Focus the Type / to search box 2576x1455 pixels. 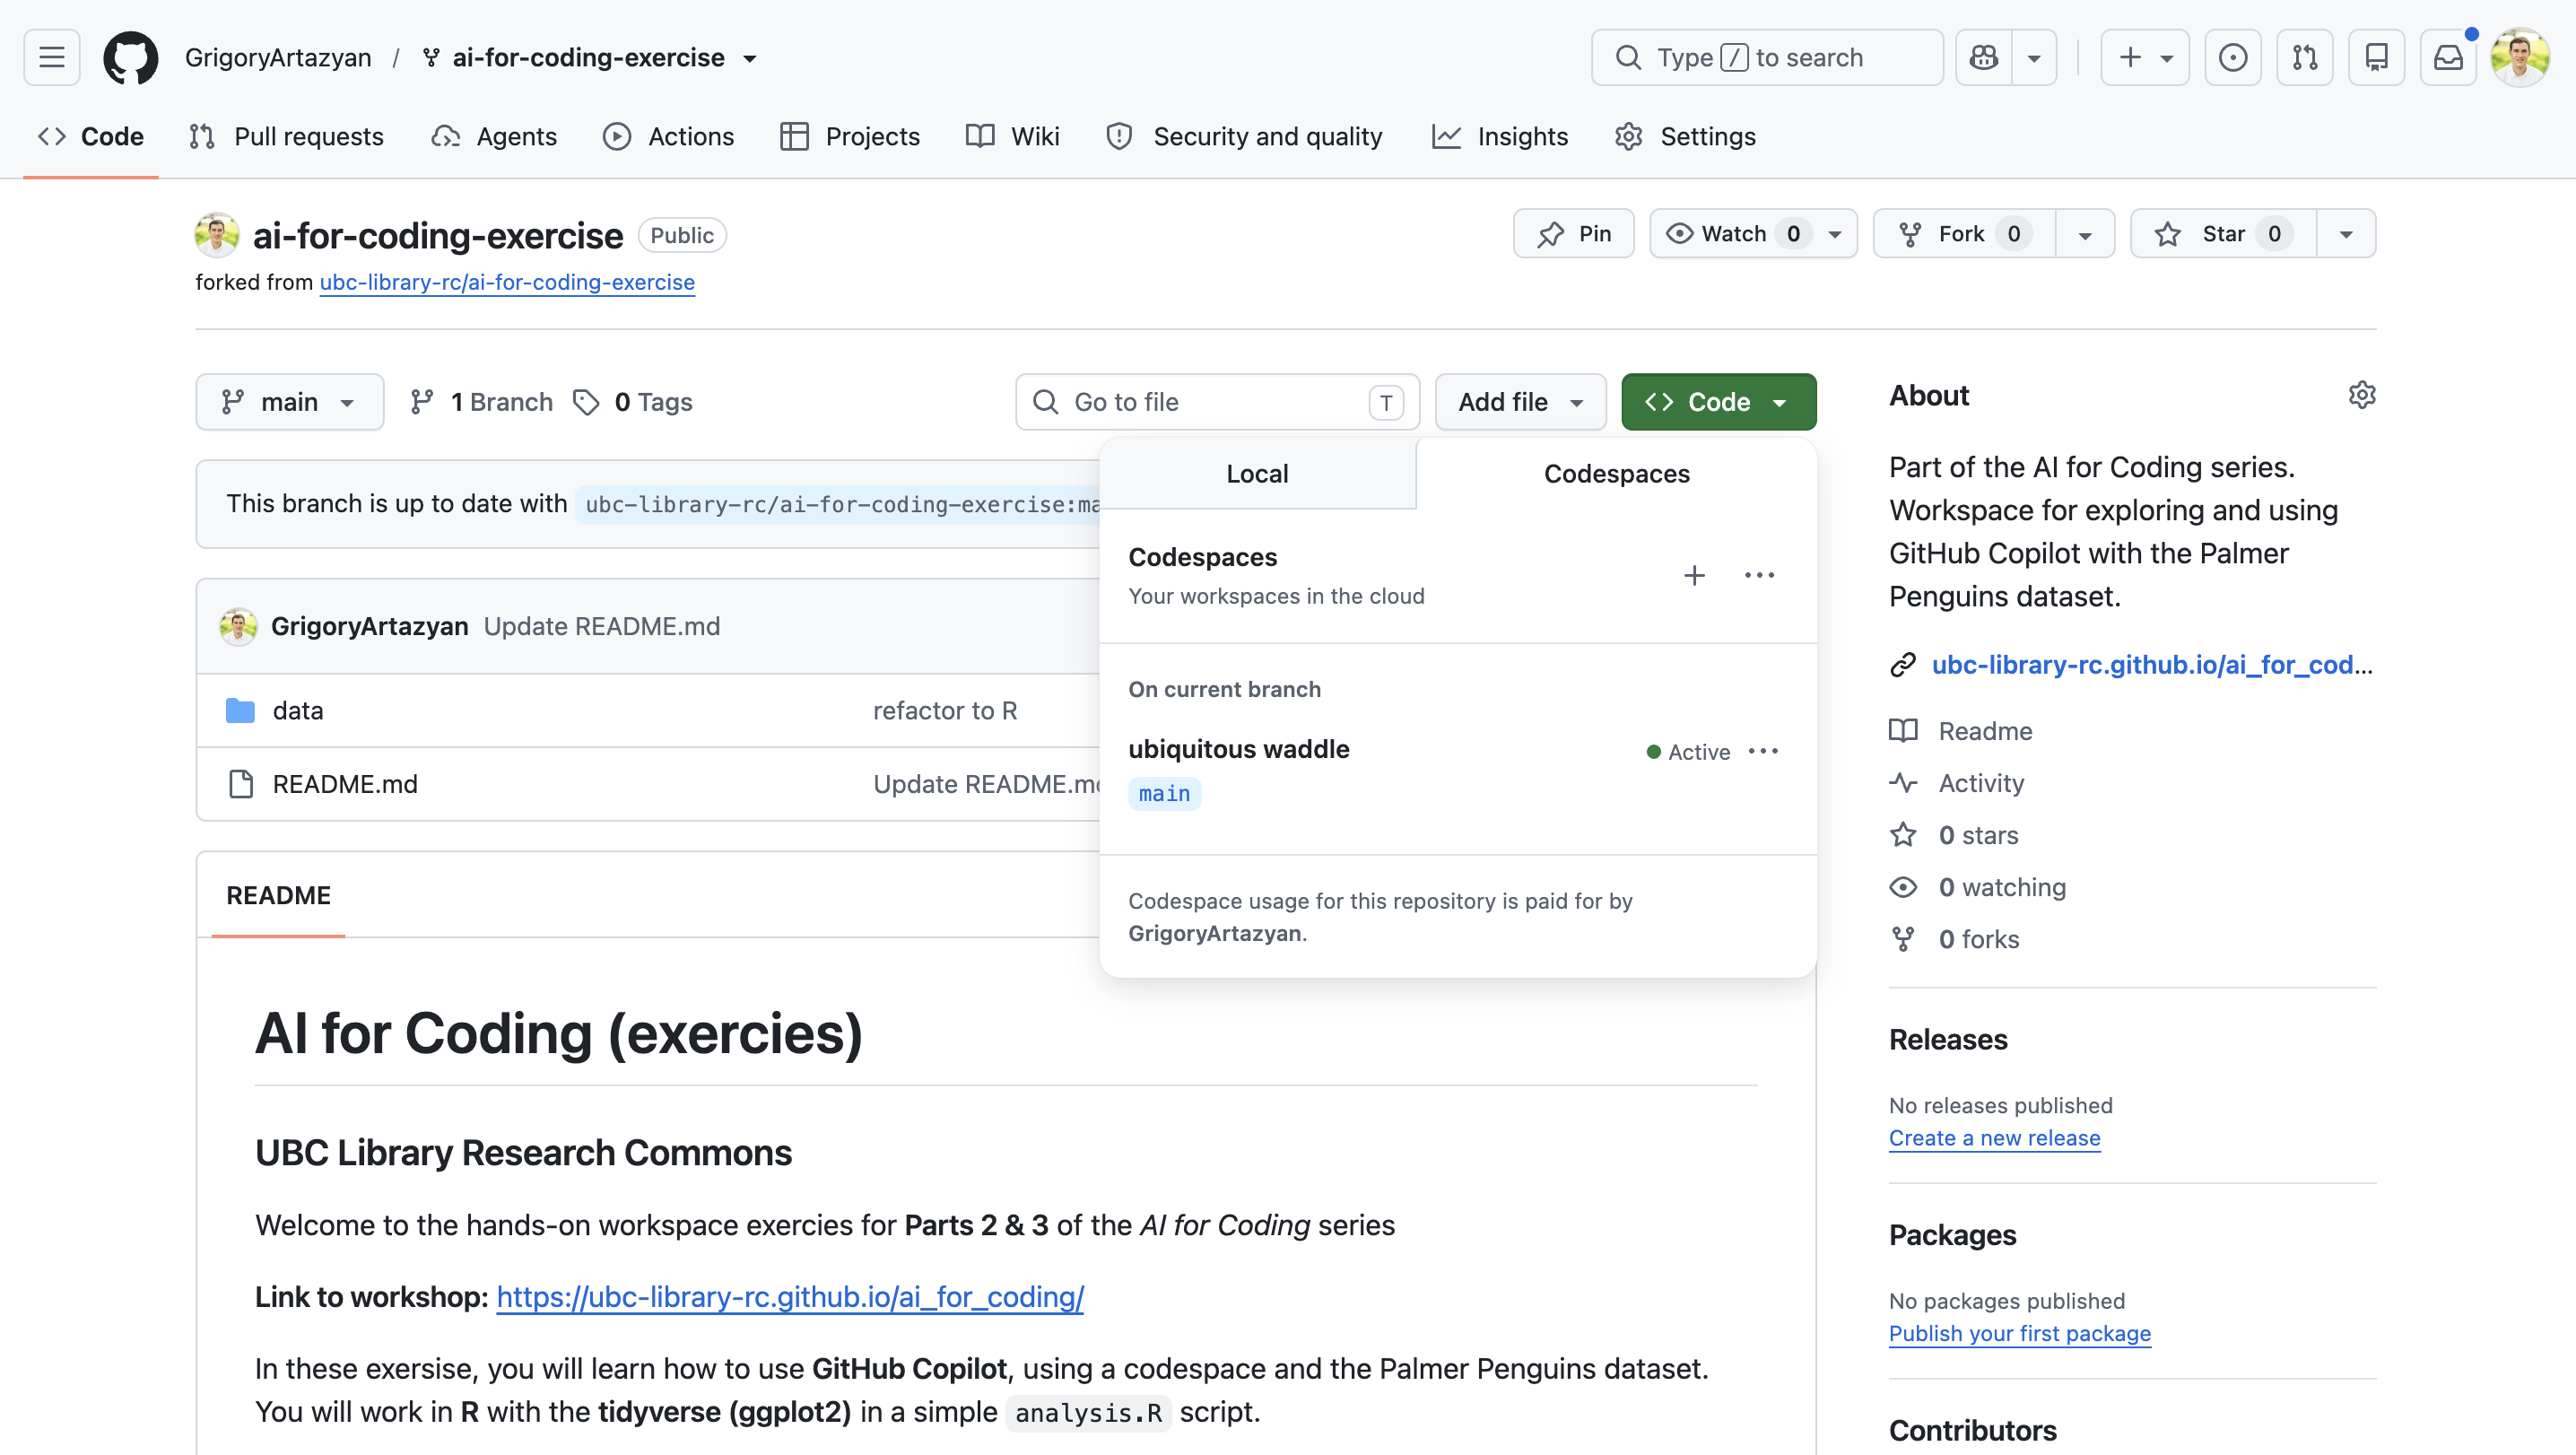pos(1766,57)
